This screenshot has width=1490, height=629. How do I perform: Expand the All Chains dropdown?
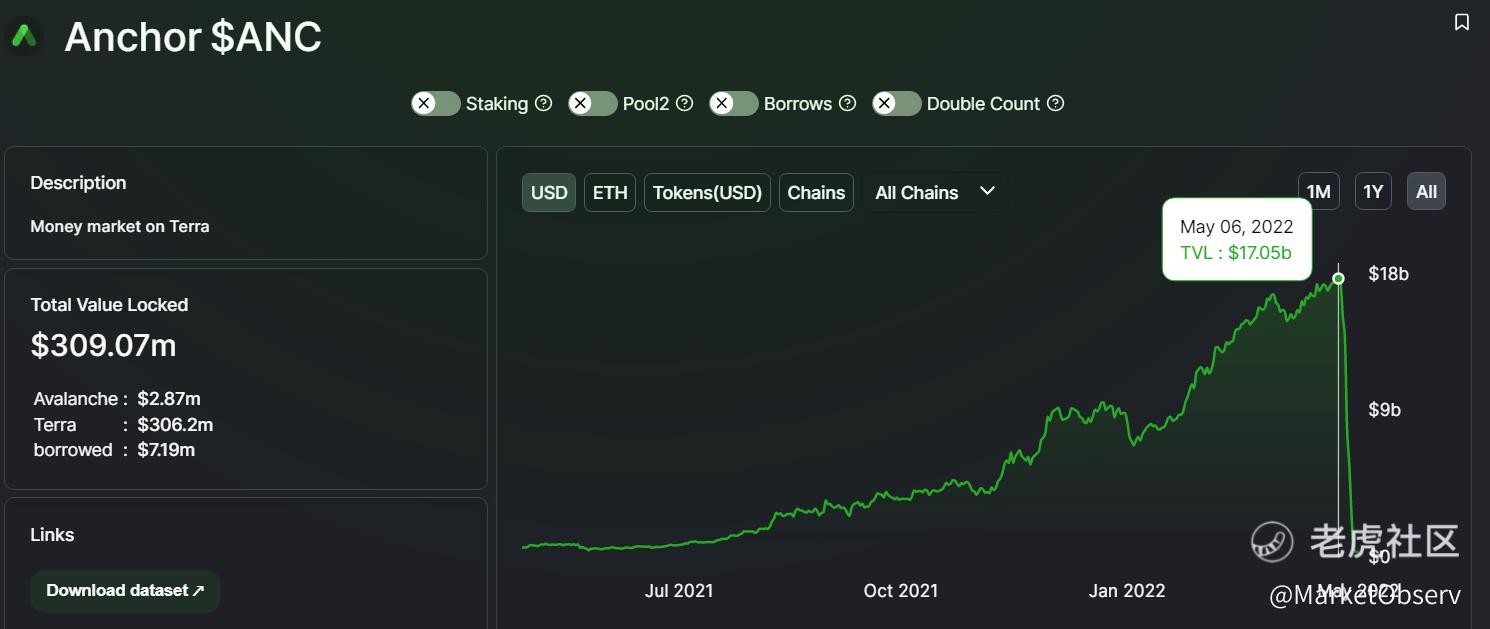[935, 192]
